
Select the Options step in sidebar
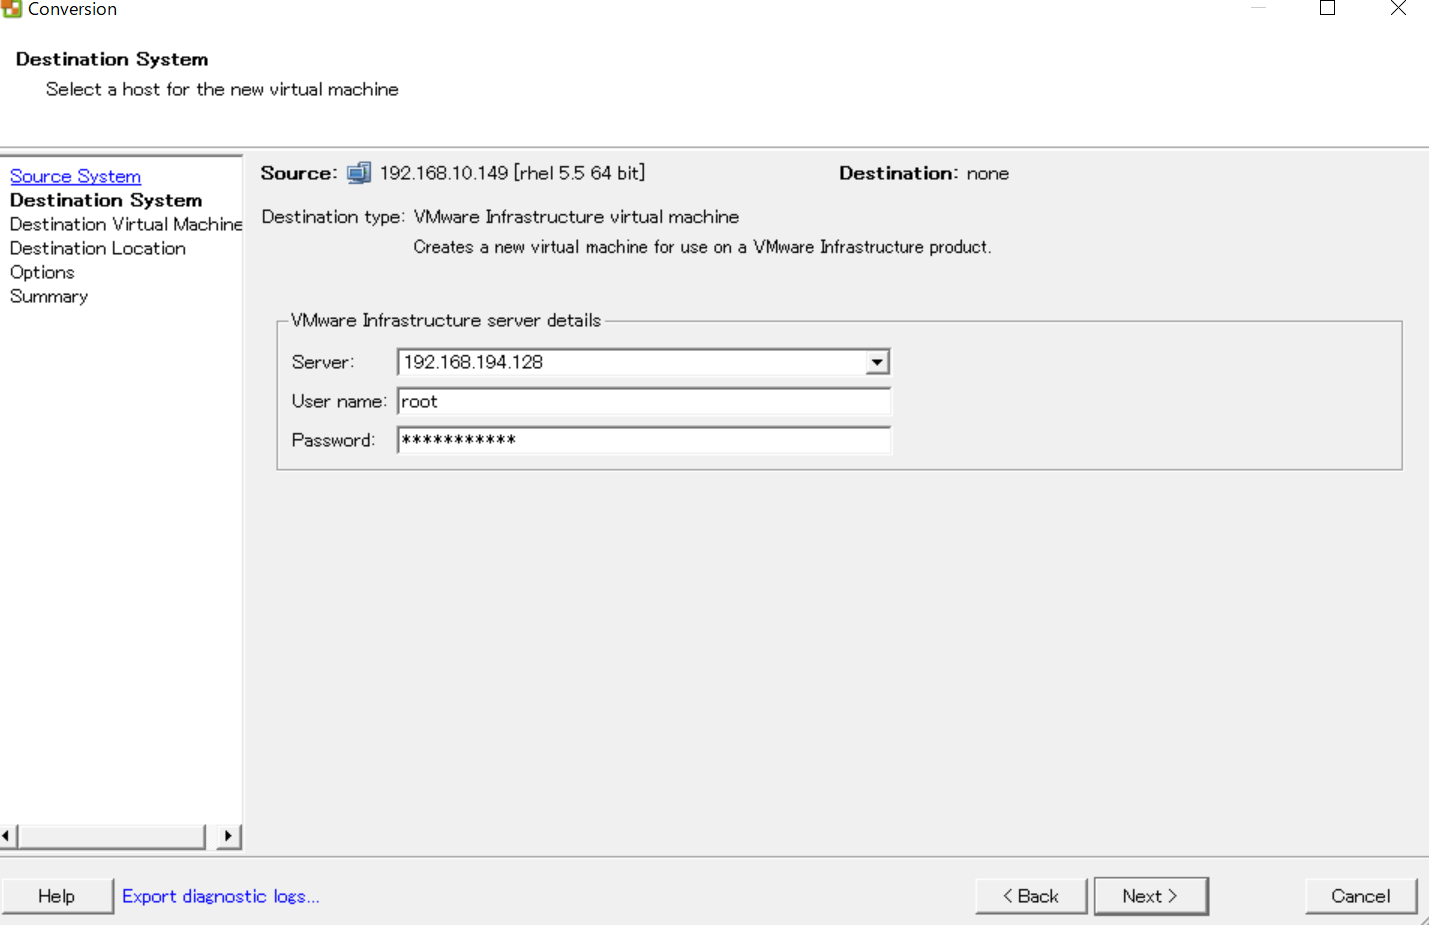coord(42,272)
